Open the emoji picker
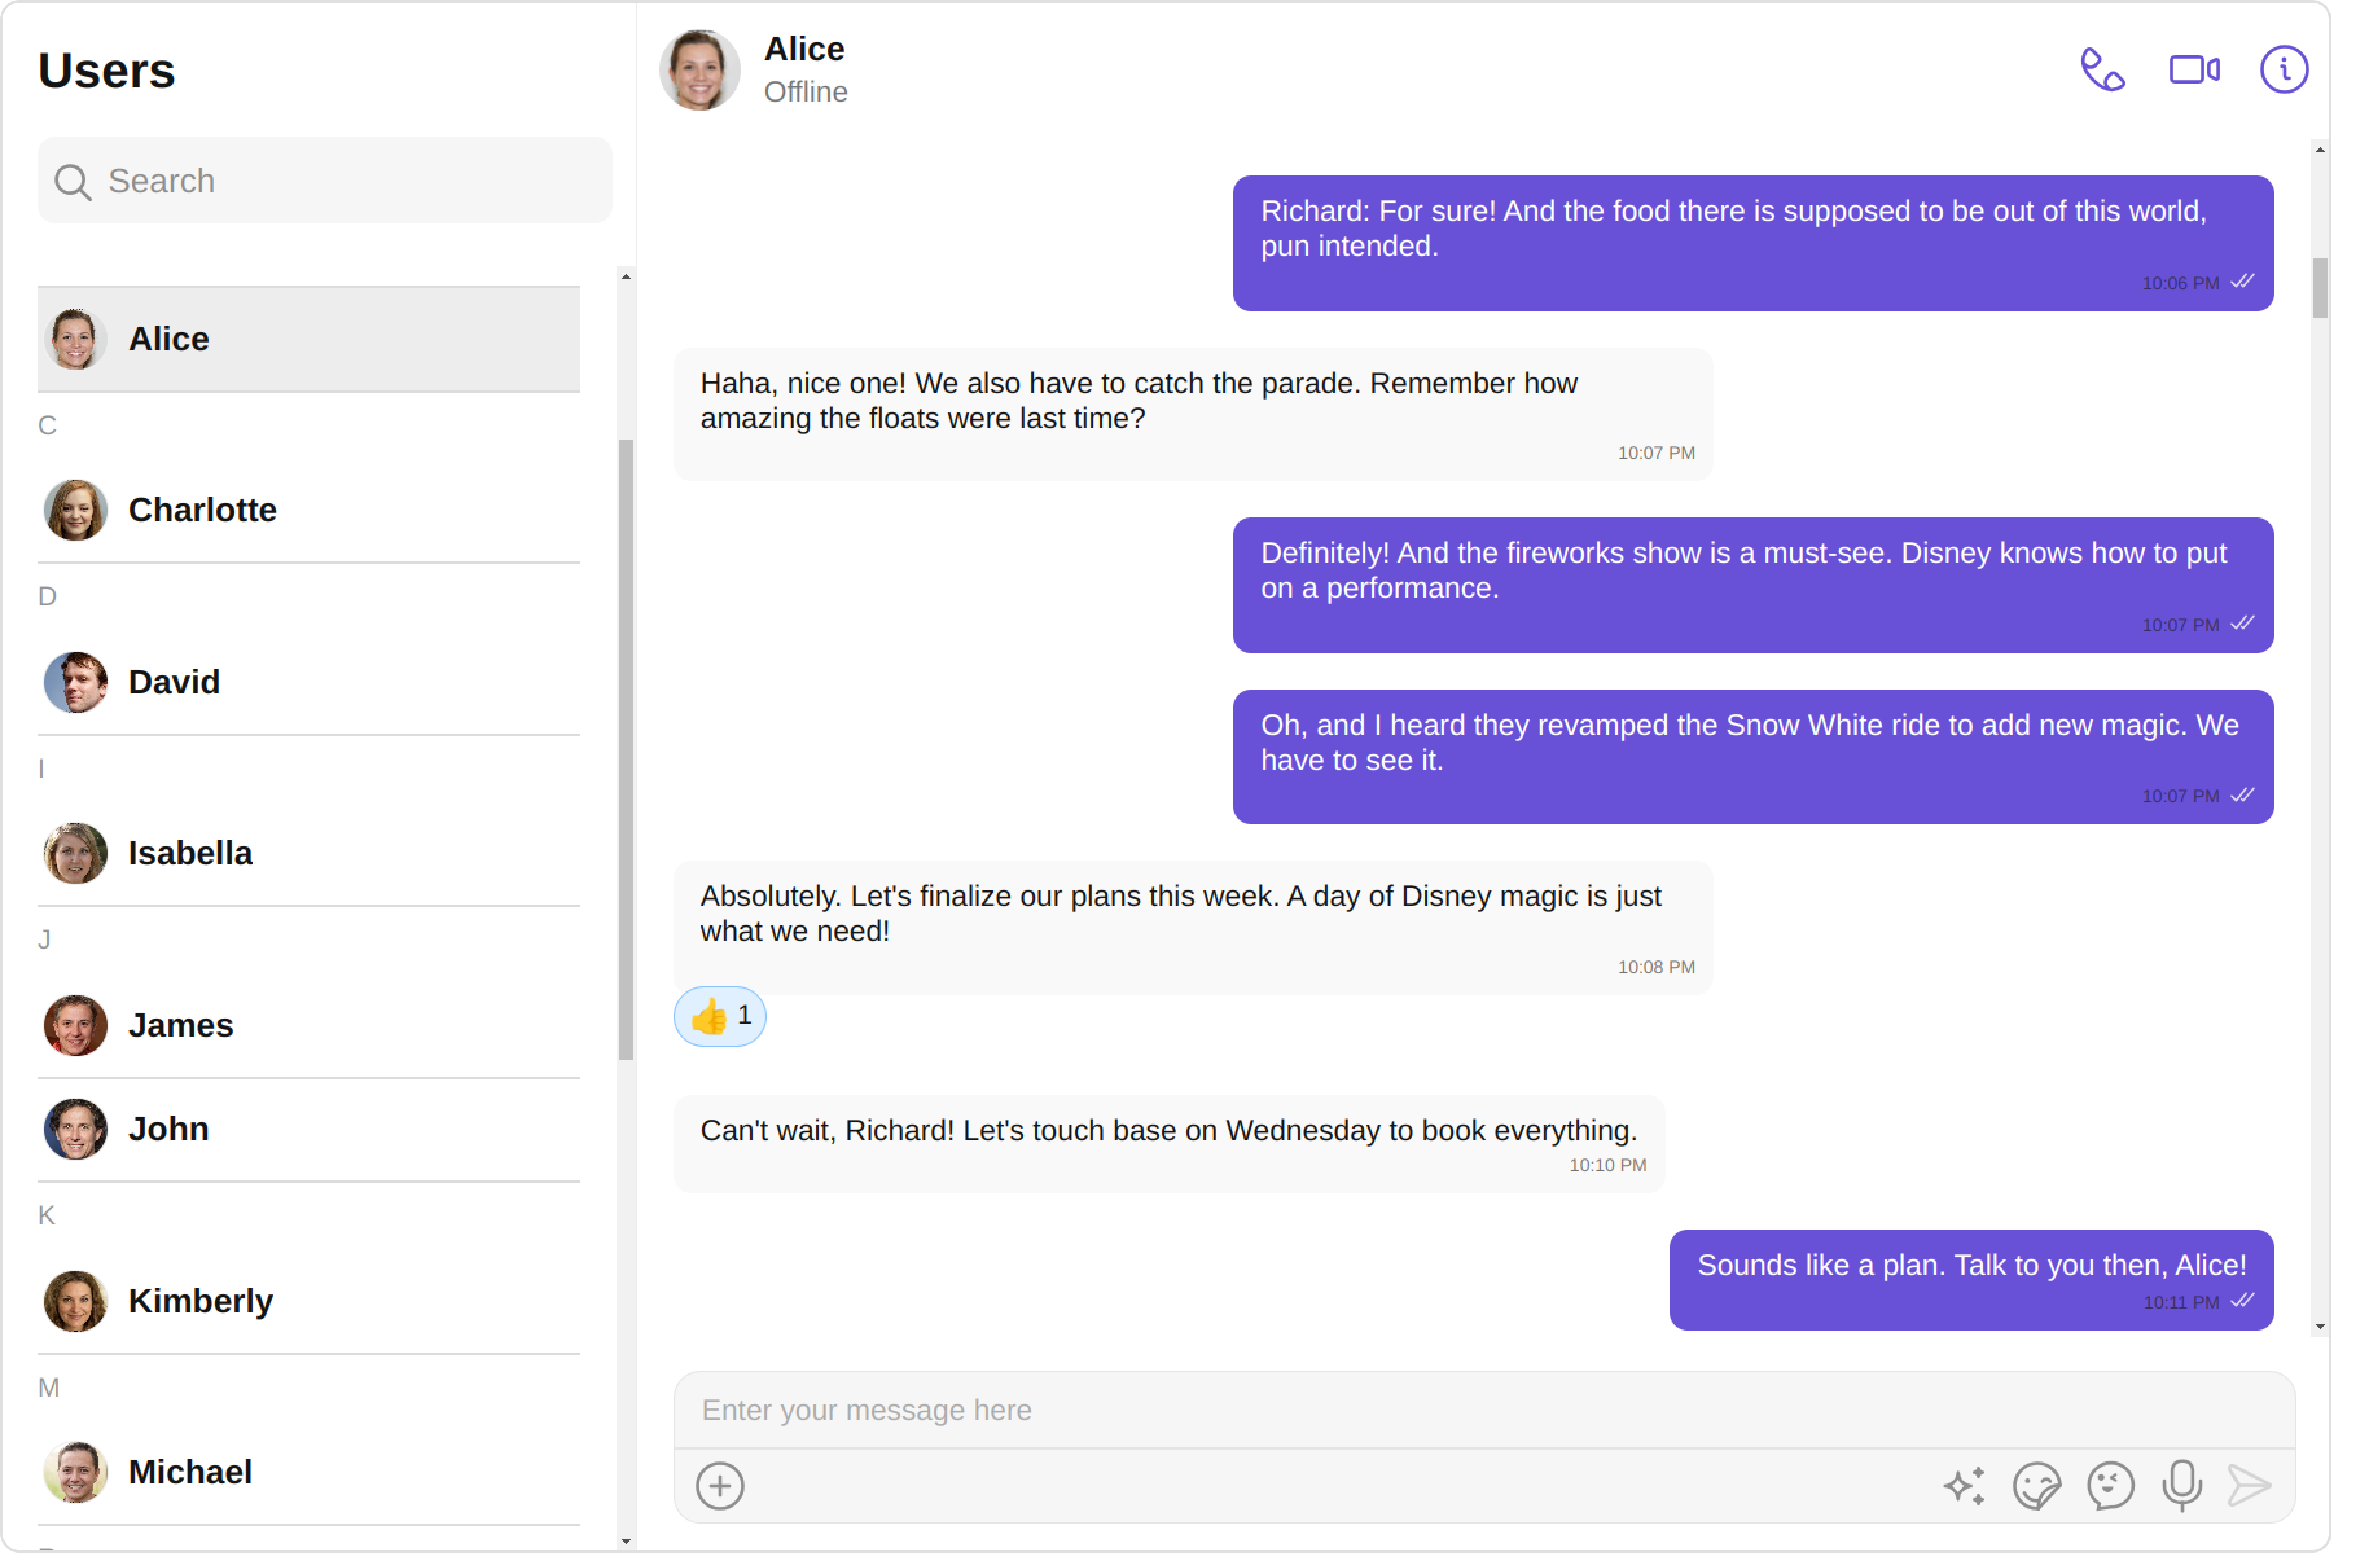This screenshot has width=2380, height=1554. click(2110, 1485)
